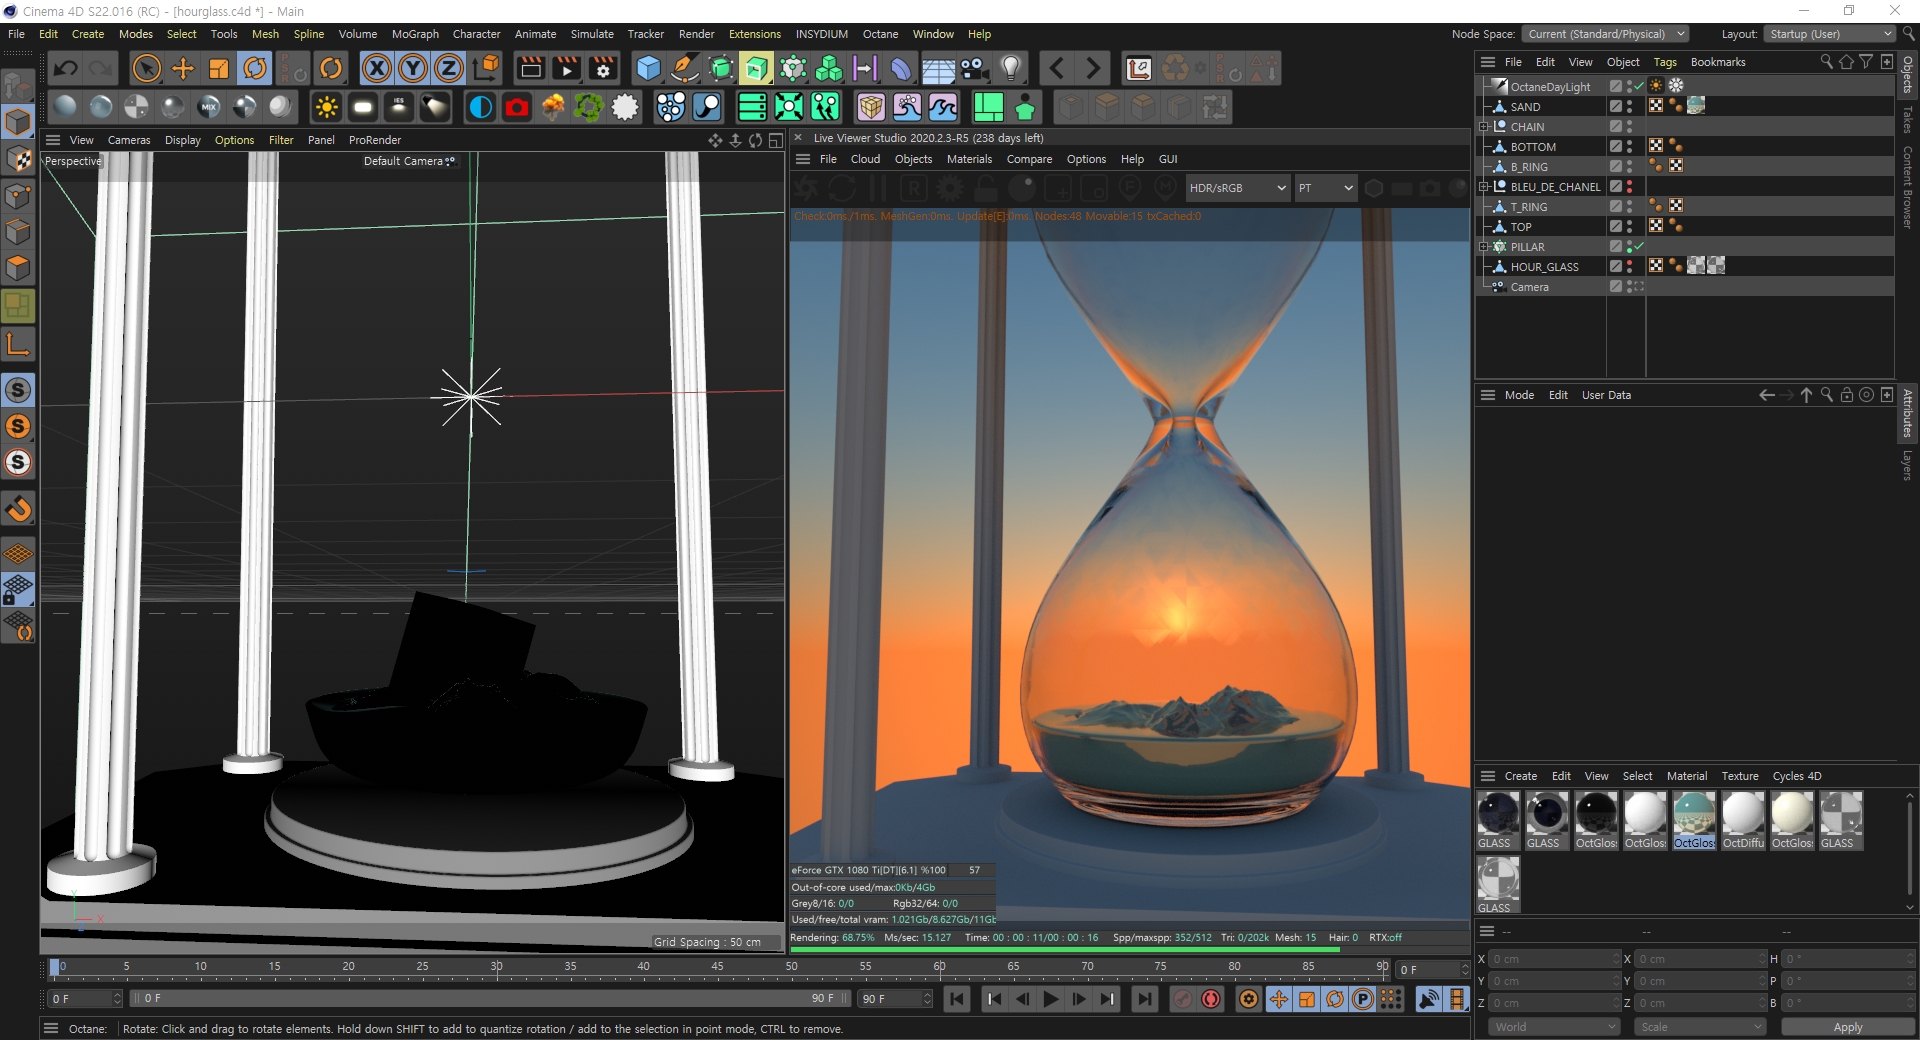Click the explosion cloud icon
Image resolution: width=1920 pixels, height=1040 pixels.
tap(553, 107)
